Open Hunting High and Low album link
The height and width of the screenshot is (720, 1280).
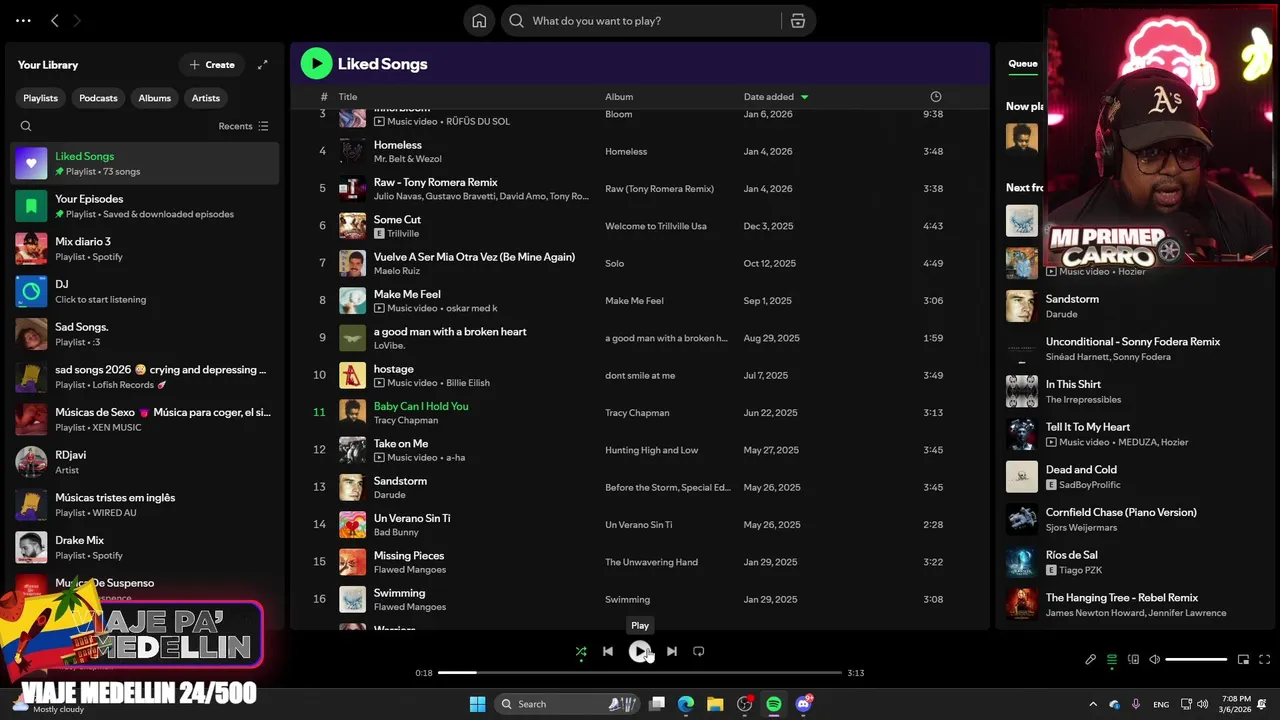[652, 450]
